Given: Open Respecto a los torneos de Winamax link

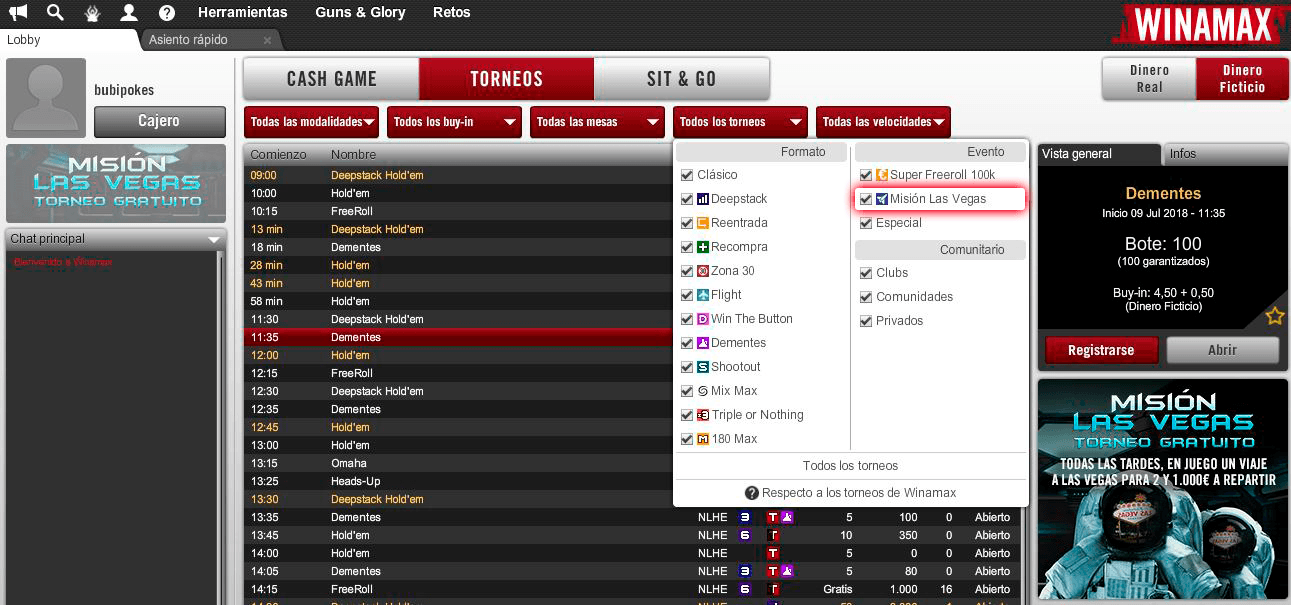Looking at the screenshot, I should click(851, 493).
